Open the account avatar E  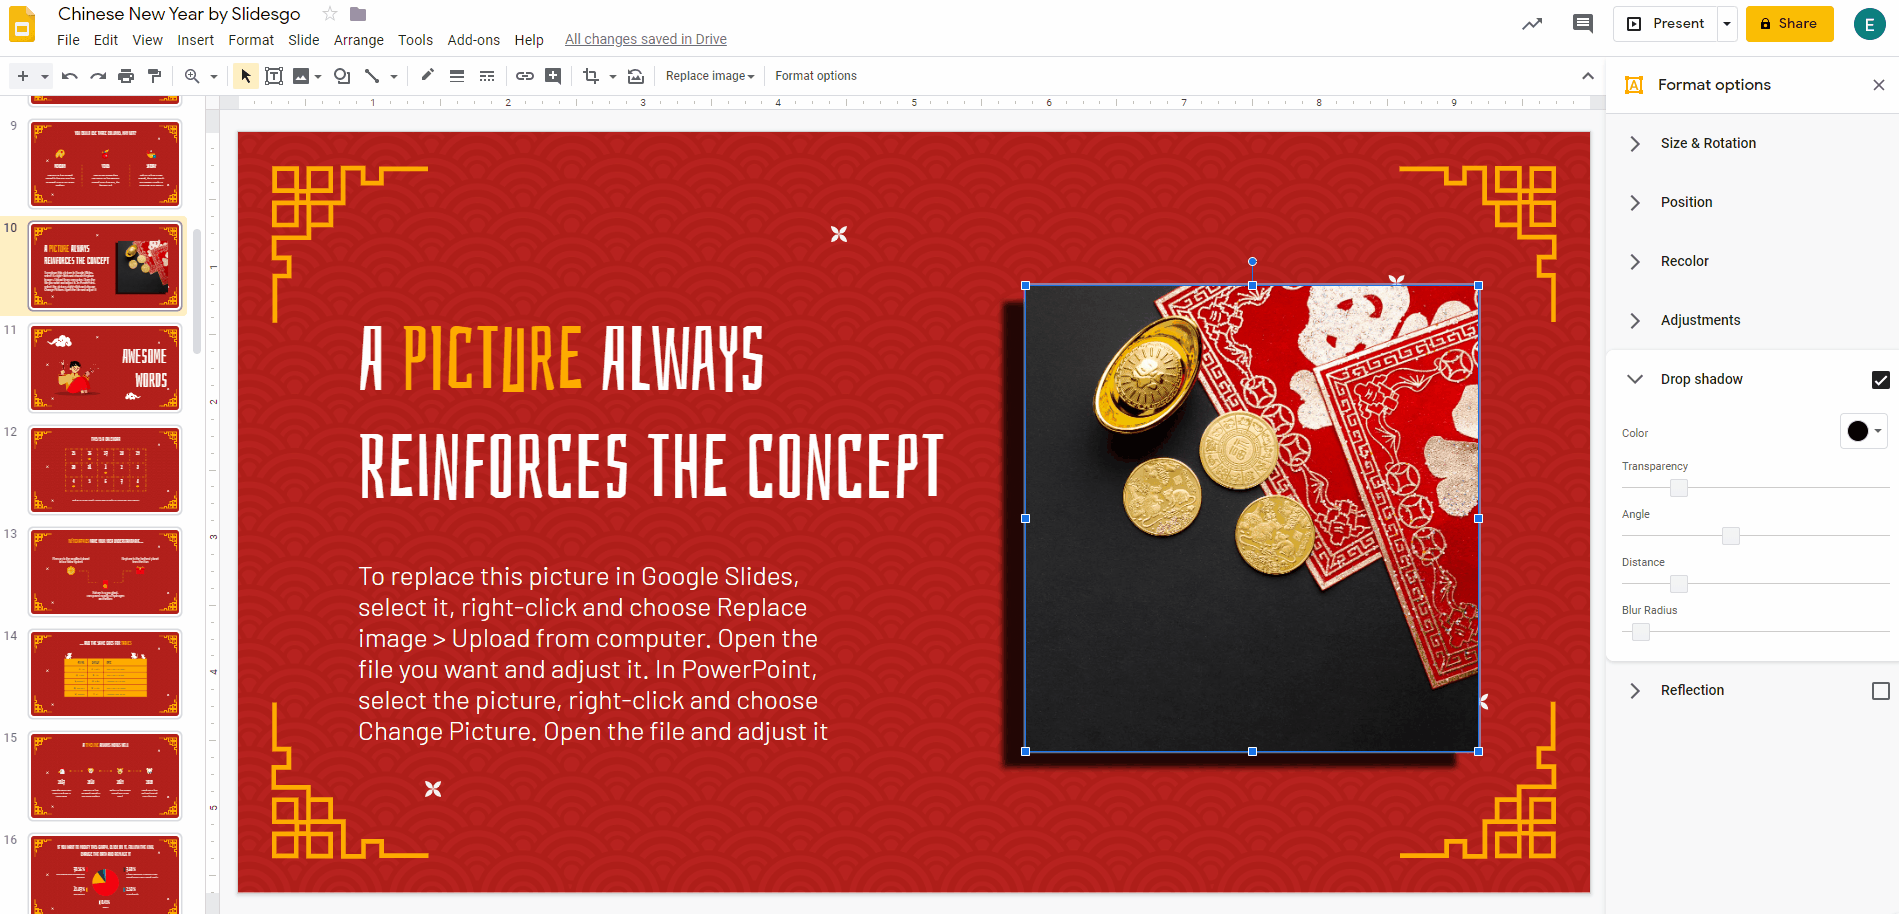point(1869,24)
